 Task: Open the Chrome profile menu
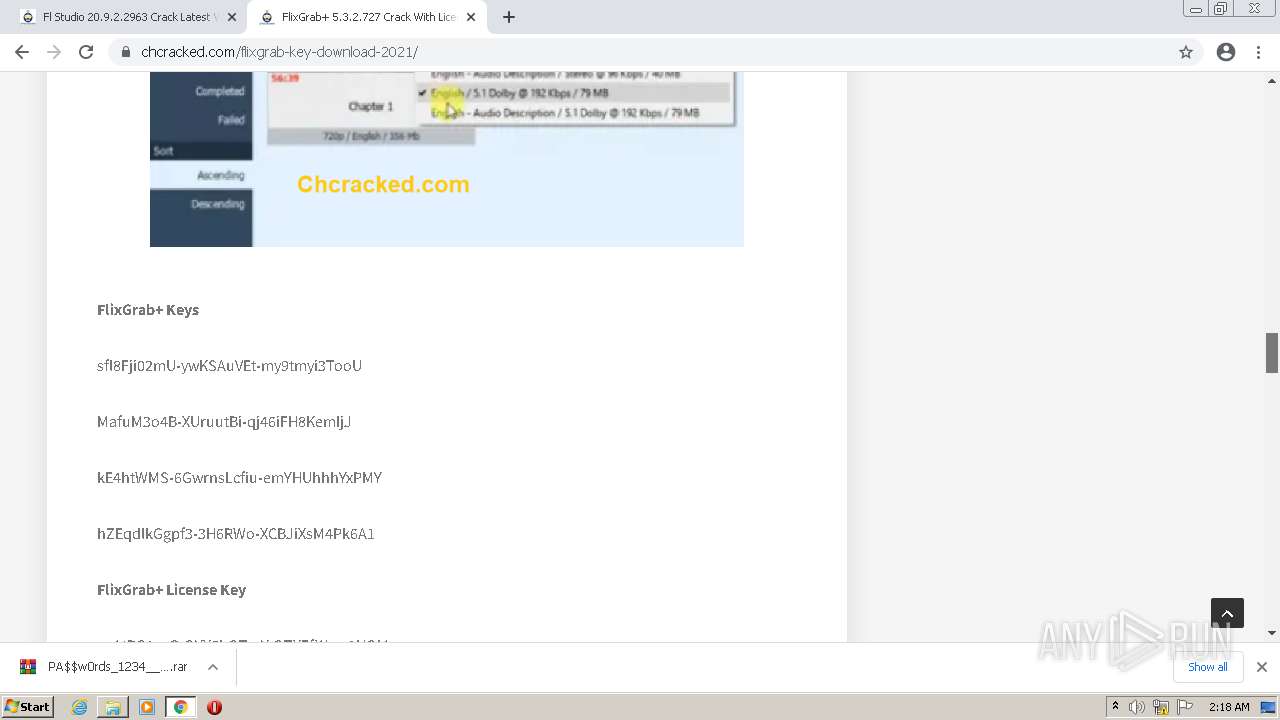point(1226,52)
